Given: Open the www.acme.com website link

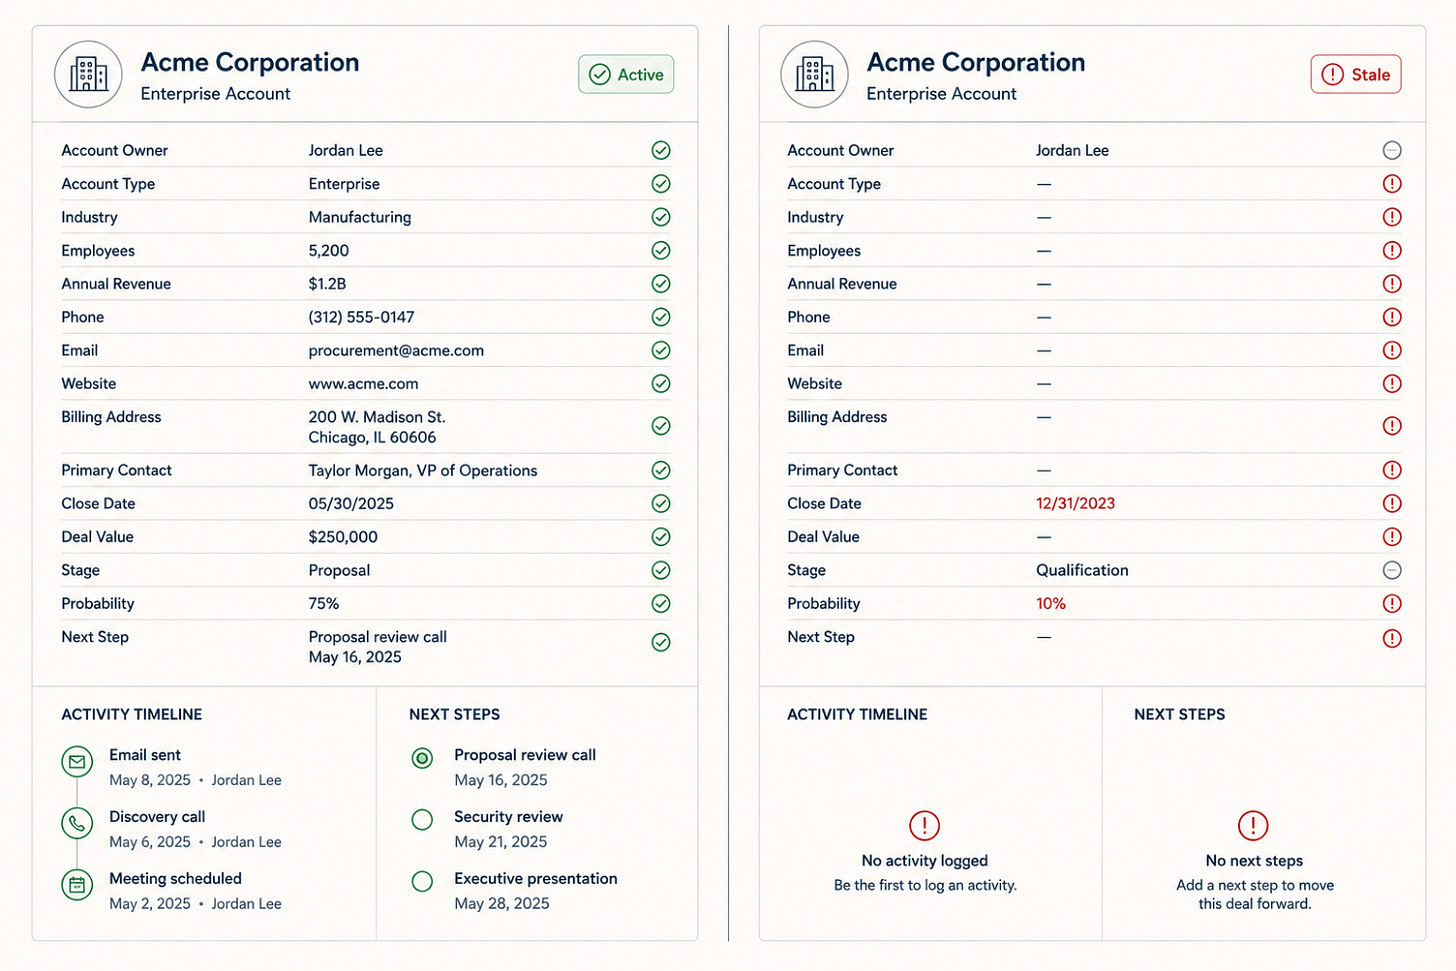Looking at the screenshot, I should [x=363, y=384].
